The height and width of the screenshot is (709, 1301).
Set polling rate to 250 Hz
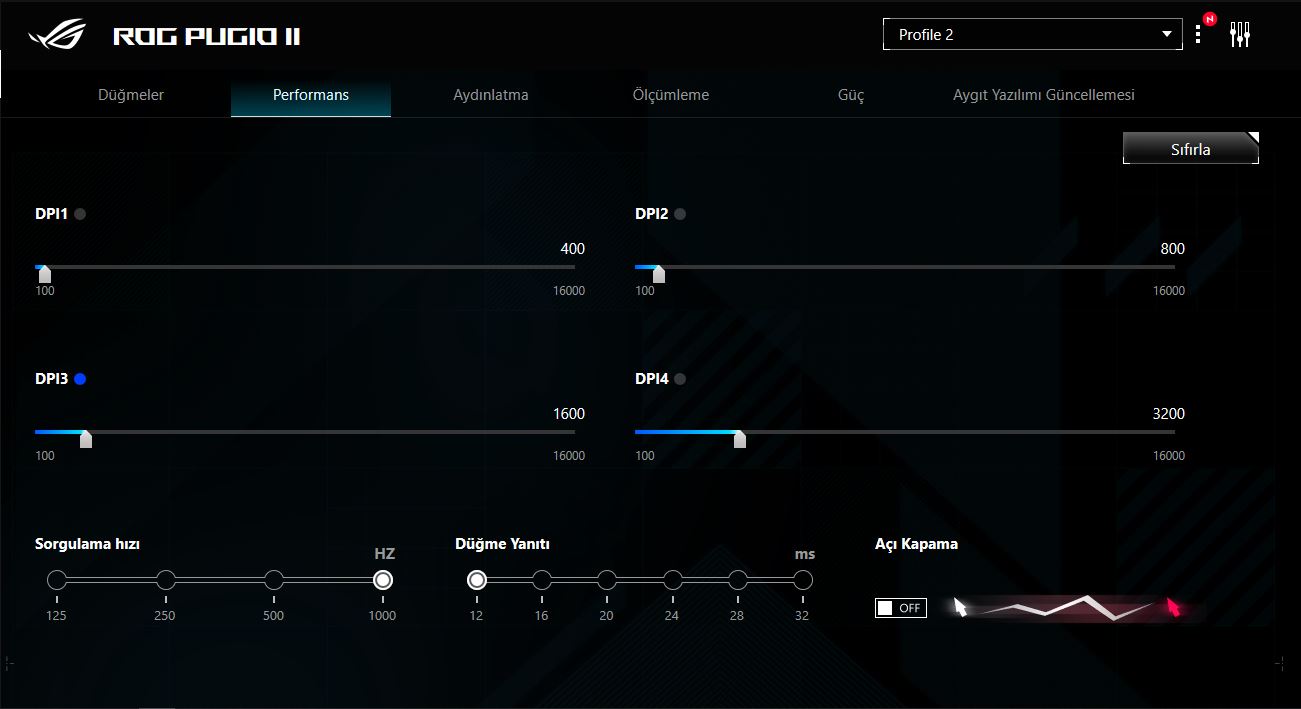coord(166,580)
